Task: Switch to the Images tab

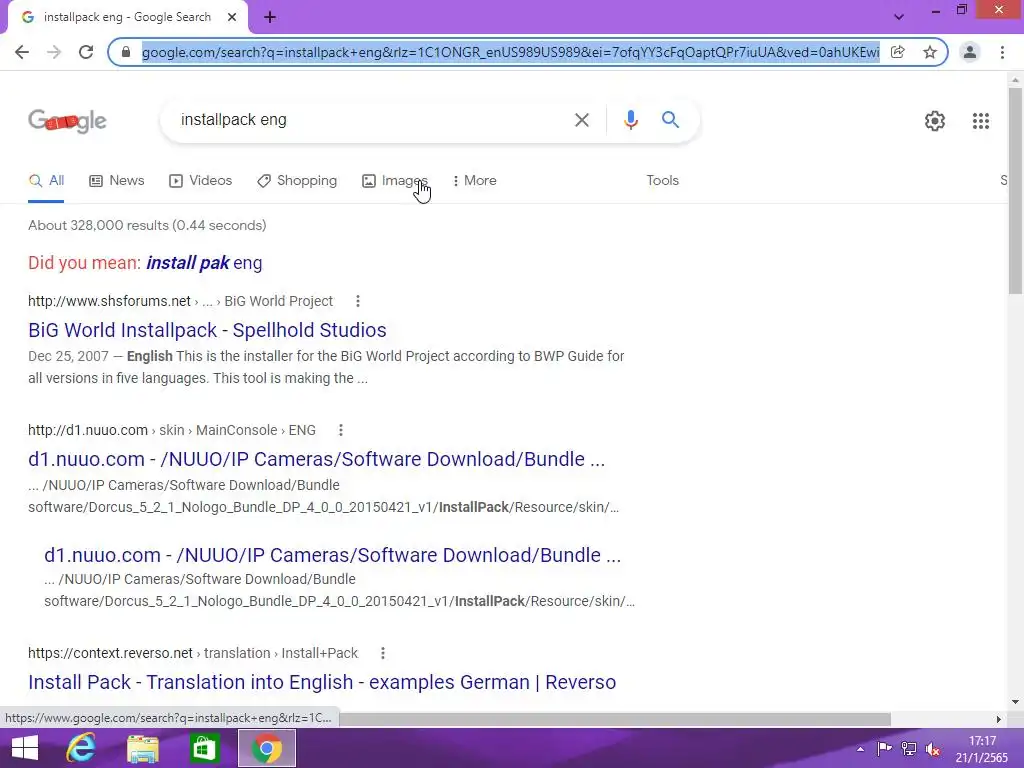Action: [395, 181]
